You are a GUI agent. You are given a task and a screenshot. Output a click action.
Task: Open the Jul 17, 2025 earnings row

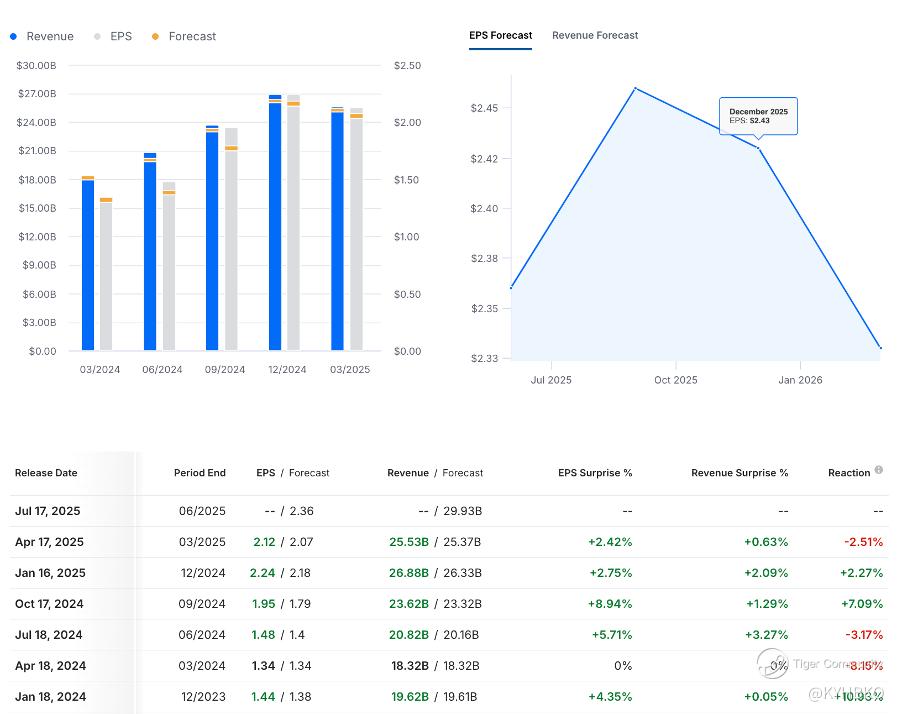point(49,511)
